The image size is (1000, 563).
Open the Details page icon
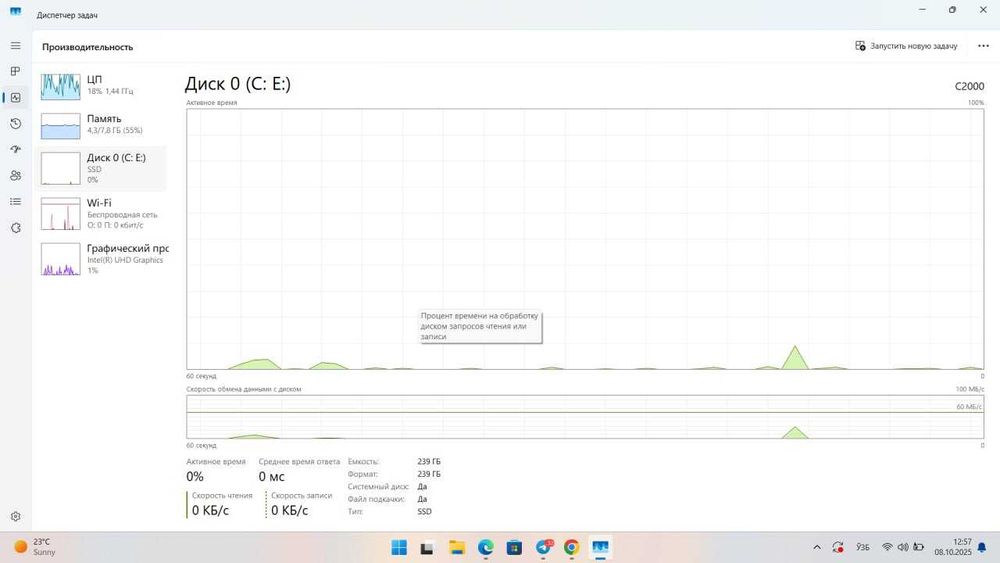(15, 201)
